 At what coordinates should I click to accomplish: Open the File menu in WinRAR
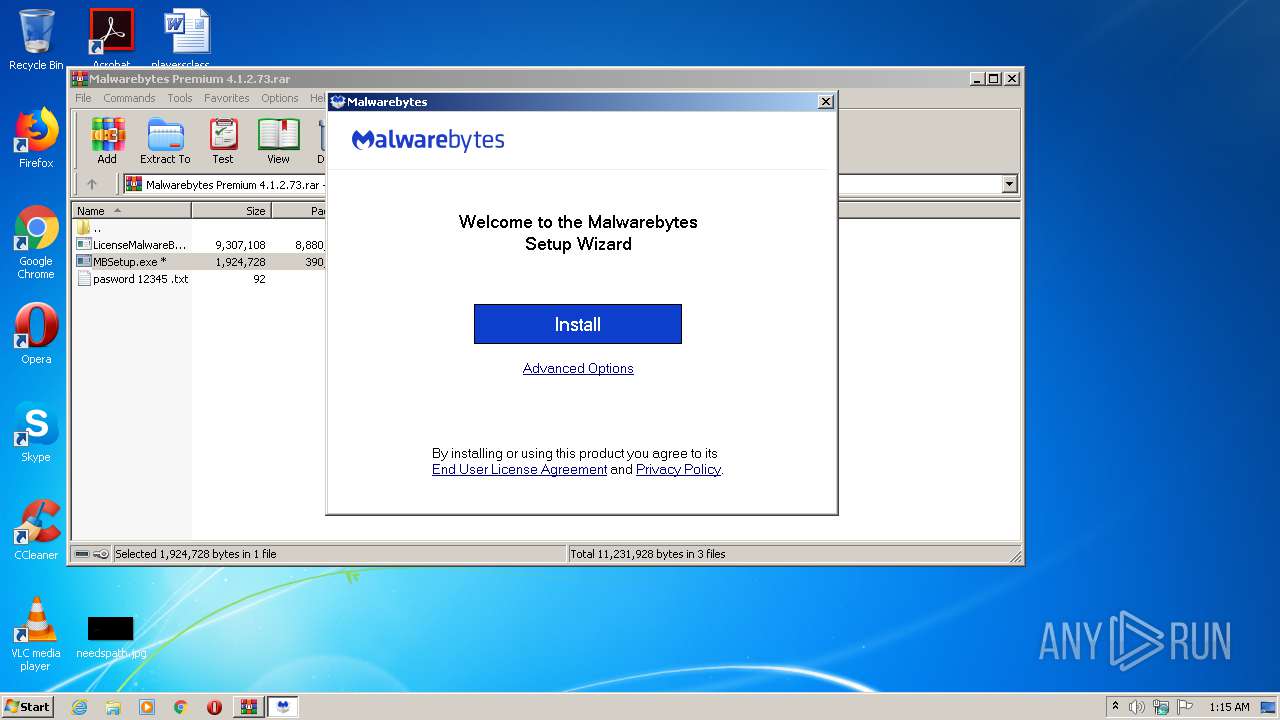pyautogui.click(x=83, y=98)
